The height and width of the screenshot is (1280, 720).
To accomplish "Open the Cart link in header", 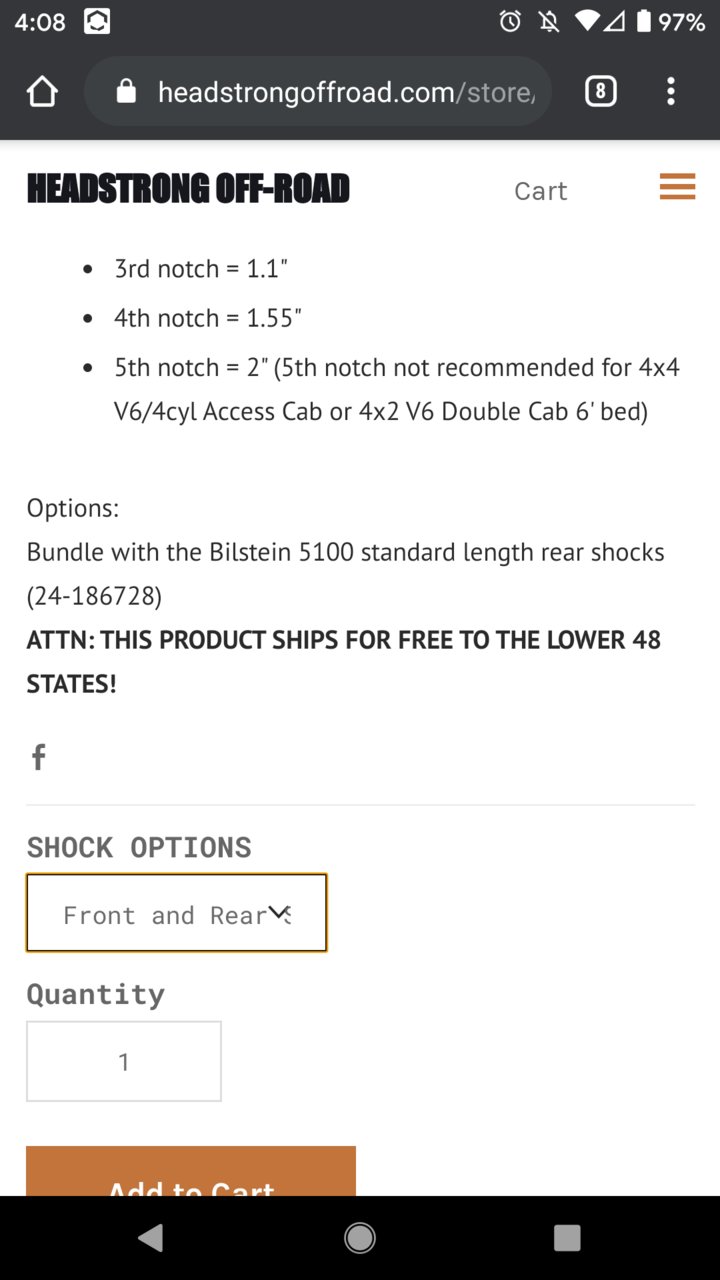I will (540, 191).
